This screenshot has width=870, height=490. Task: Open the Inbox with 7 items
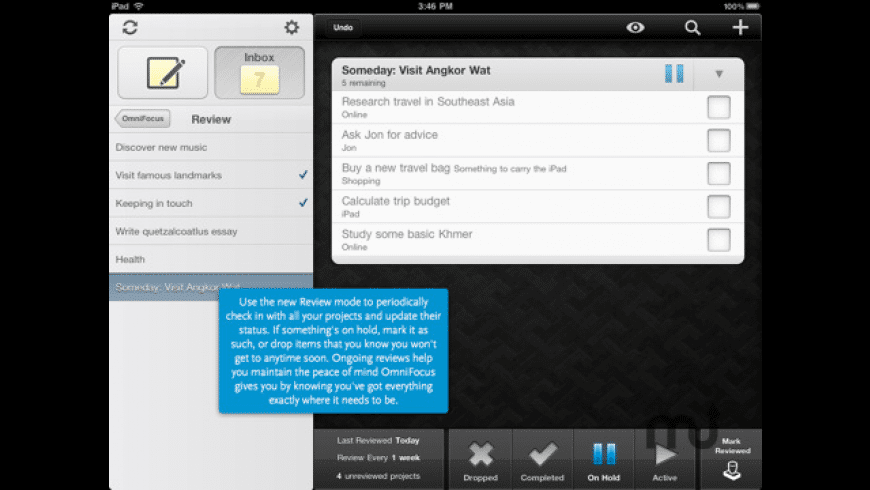[259, 73]
